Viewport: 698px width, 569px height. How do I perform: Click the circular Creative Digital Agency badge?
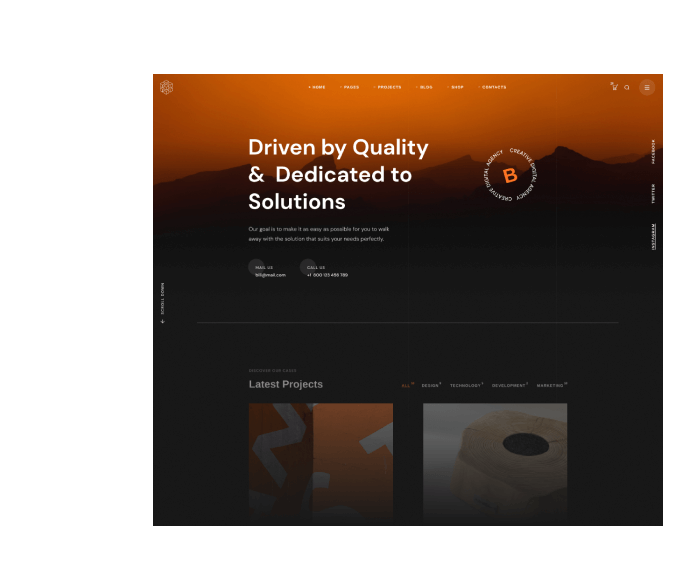point(510,176)
